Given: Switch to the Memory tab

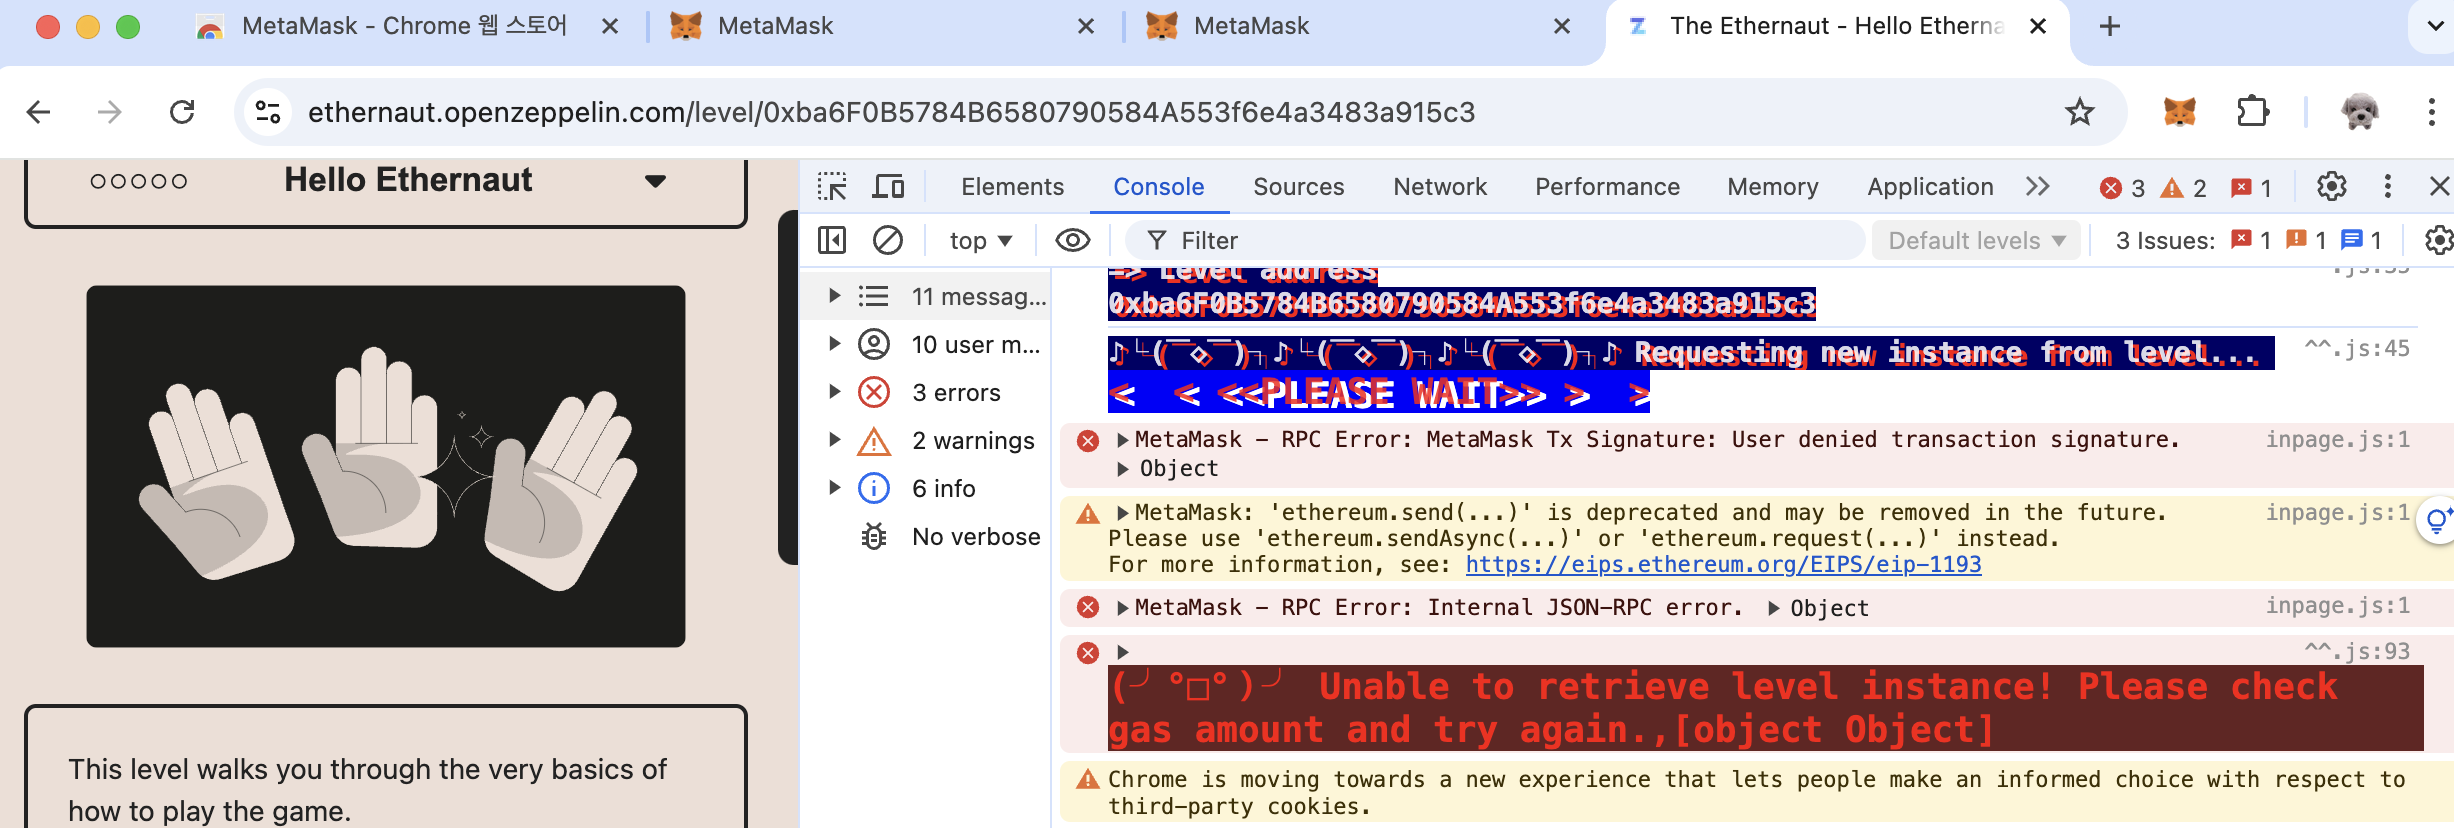Looking at the screenshot, I should [1773, 187].
